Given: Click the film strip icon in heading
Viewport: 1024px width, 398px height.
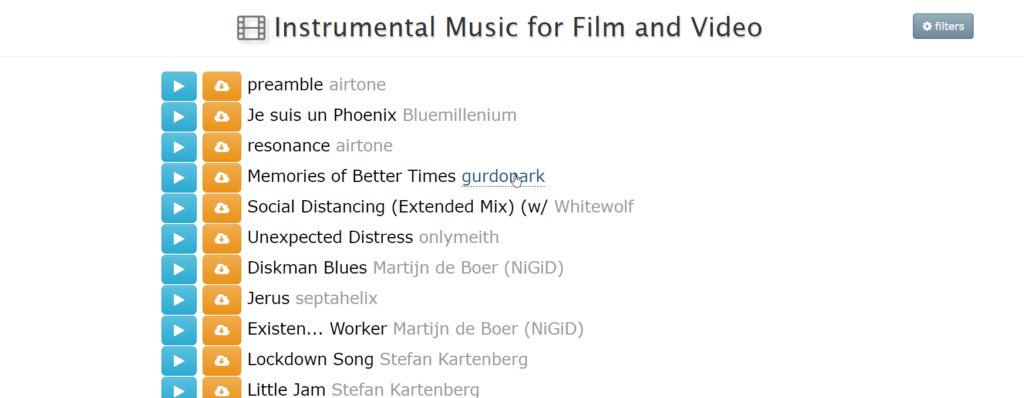Looking at the screenshot, I should (x=251, y=28).
